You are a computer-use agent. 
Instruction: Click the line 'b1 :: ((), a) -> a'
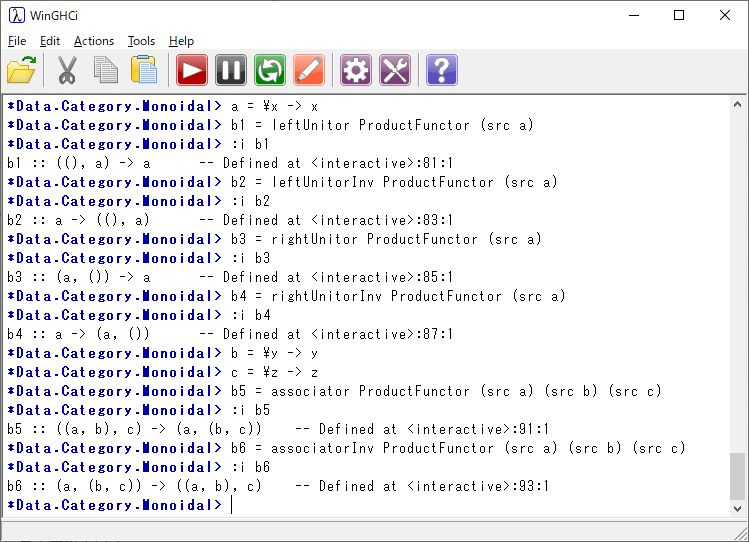pos(79,163)
